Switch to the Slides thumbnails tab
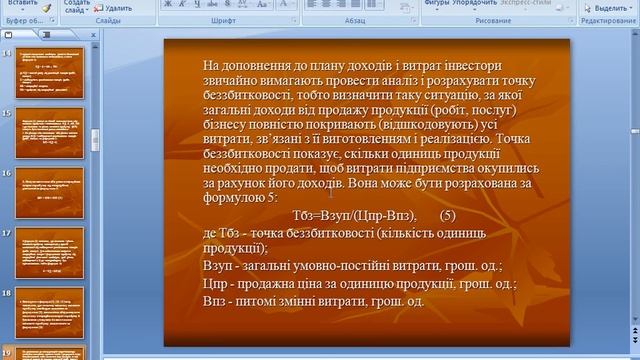 coord(9,35)
